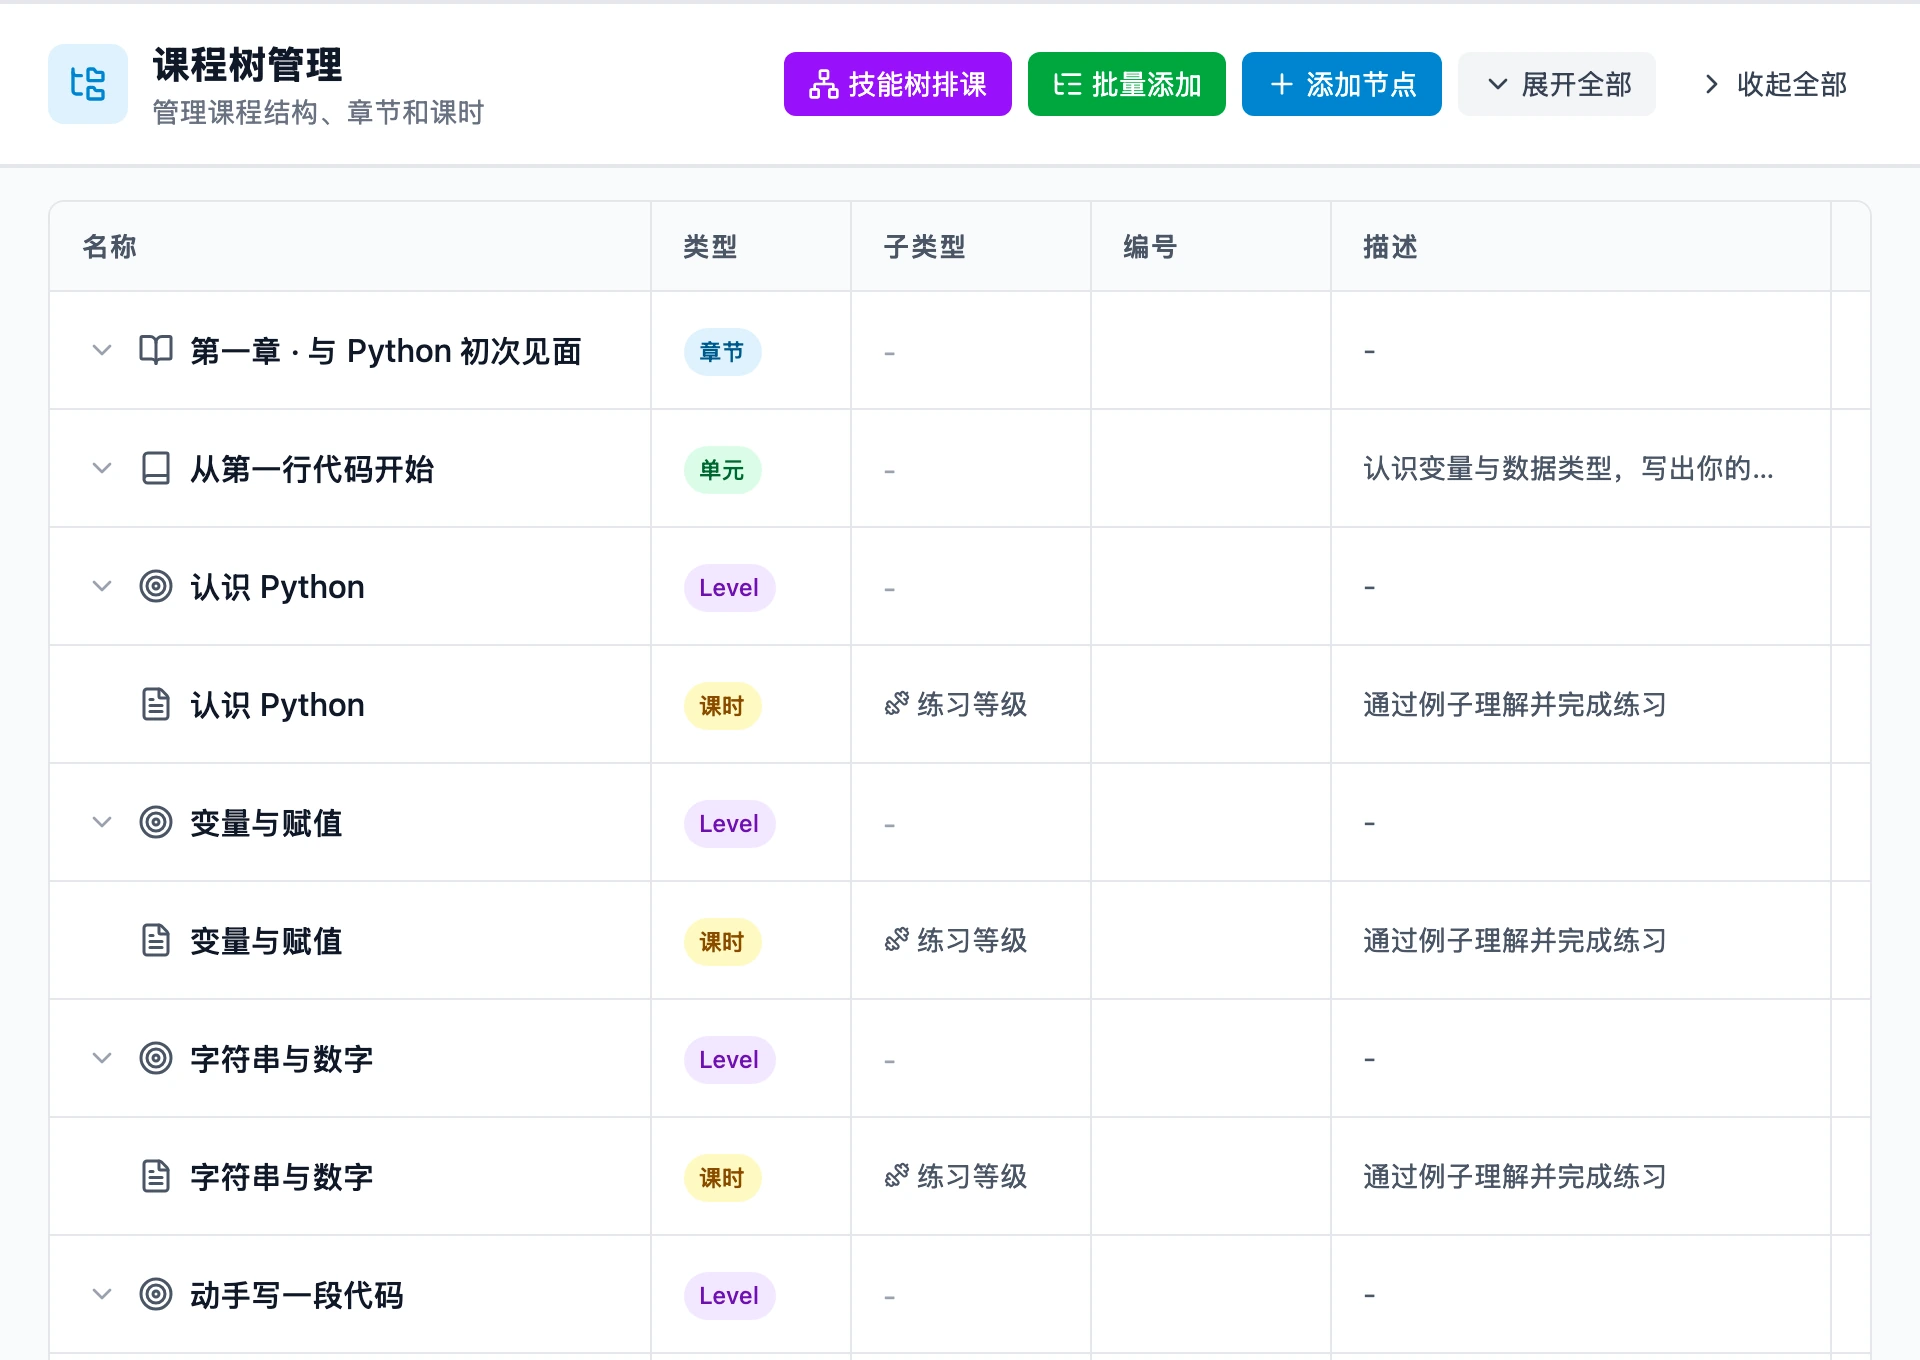Click the course tree logo icon

(88, 84)
